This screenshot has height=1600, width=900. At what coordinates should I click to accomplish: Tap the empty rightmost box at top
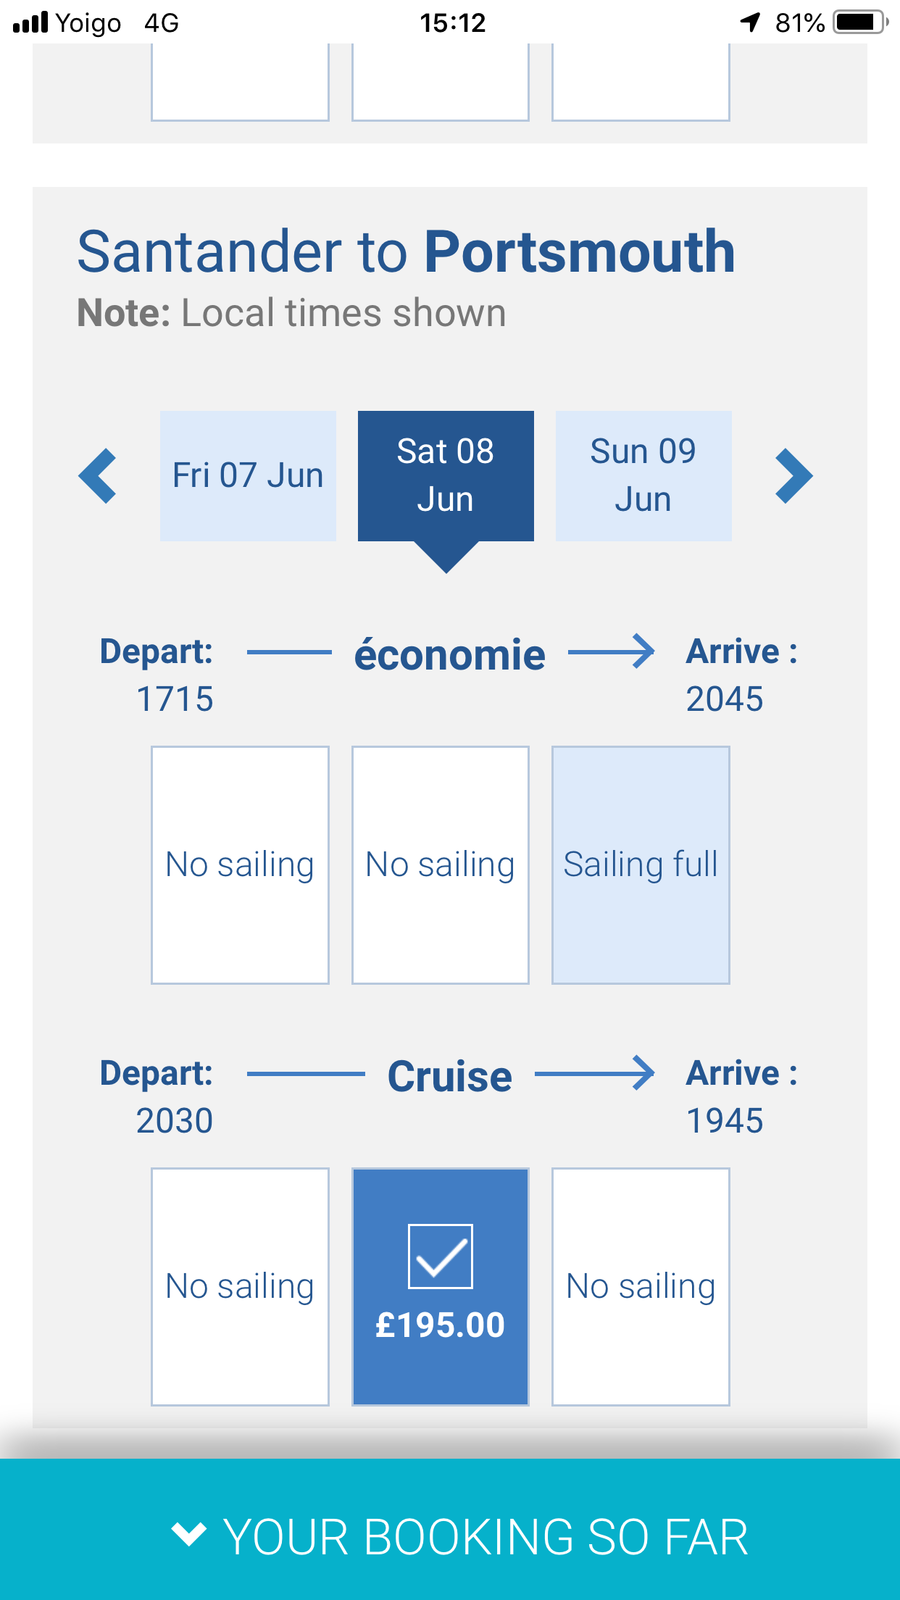tap(641, 82)
